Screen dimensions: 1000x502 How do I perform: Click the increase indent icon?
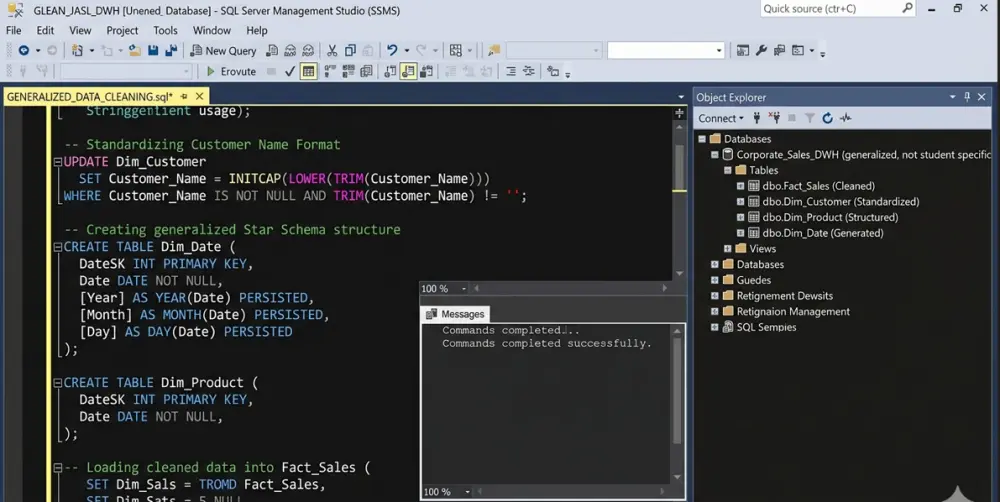click(511, 71)
